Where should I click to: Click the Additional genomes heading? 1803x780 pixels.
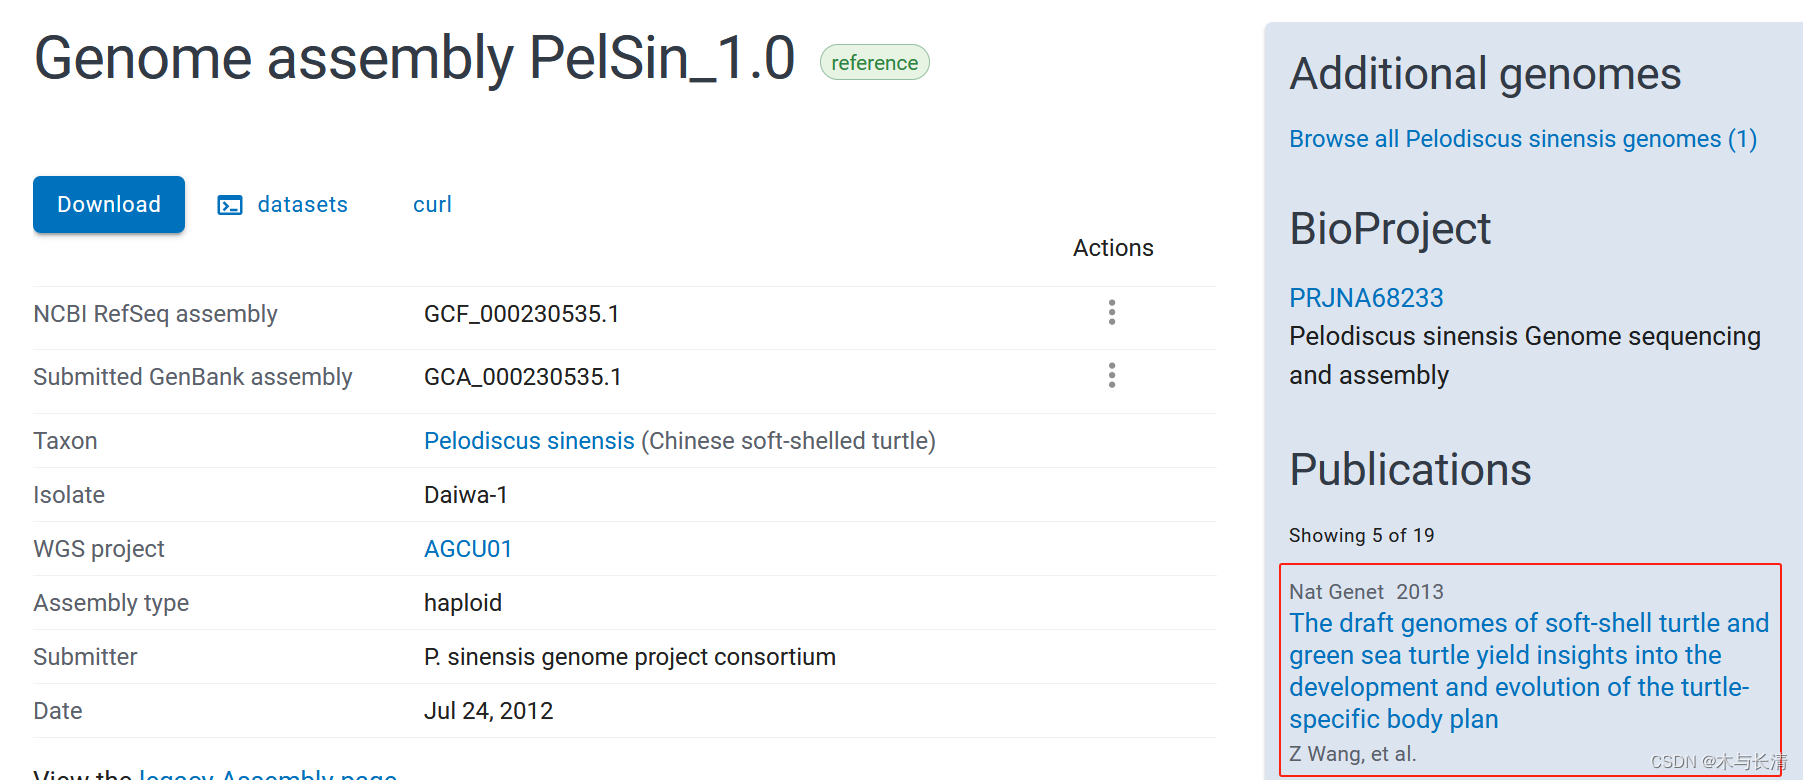[x=1485, y=74]
